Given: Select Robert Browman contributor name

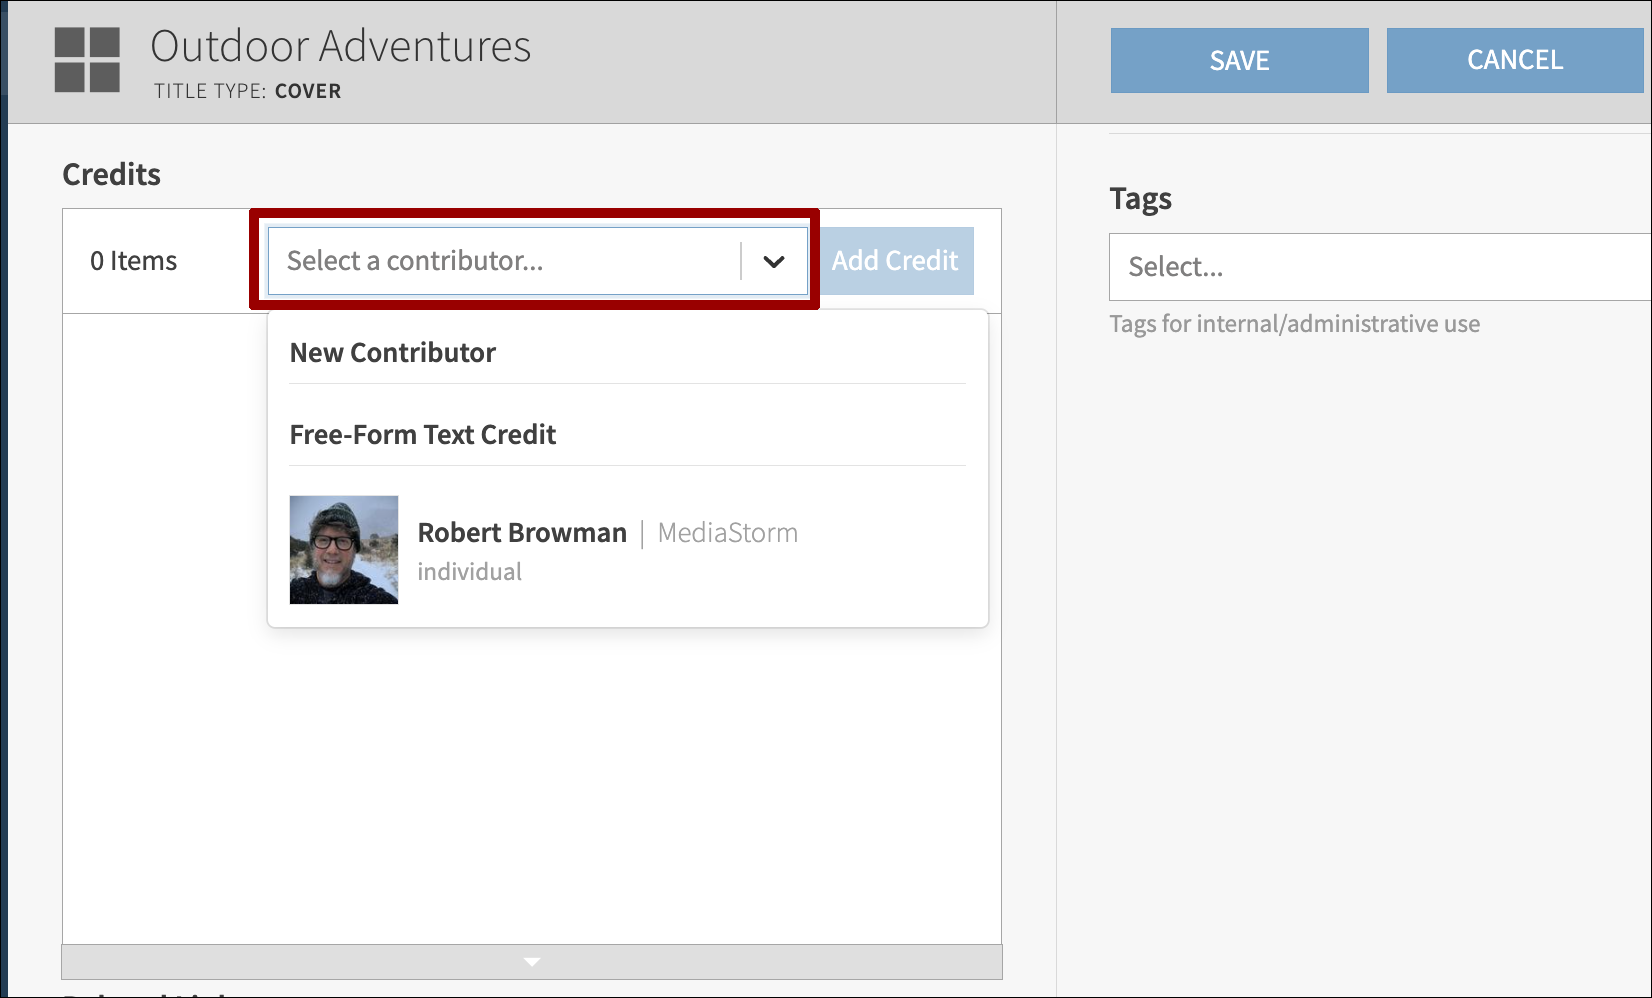Looking at the screenshot, I should pos(522,533).
